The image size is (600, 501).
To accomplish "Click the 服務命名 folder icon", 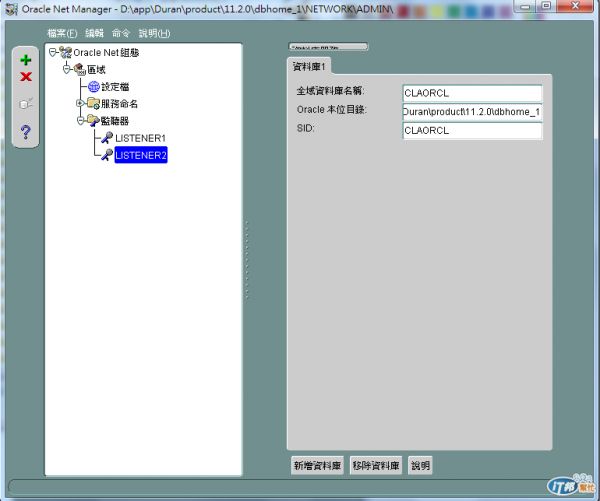I will click(93, 103).
